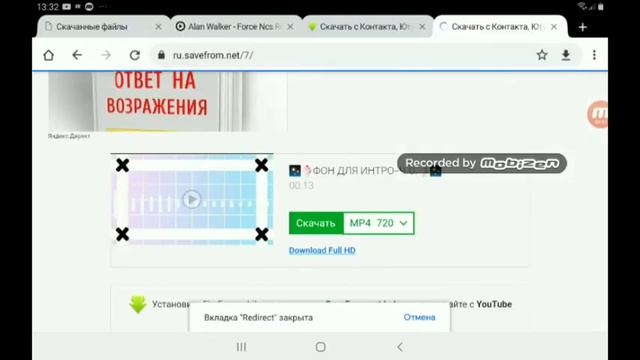This screenshot has height=360, width=640.
Task: Open the browser three-dot menu
Action: [594, 55]
